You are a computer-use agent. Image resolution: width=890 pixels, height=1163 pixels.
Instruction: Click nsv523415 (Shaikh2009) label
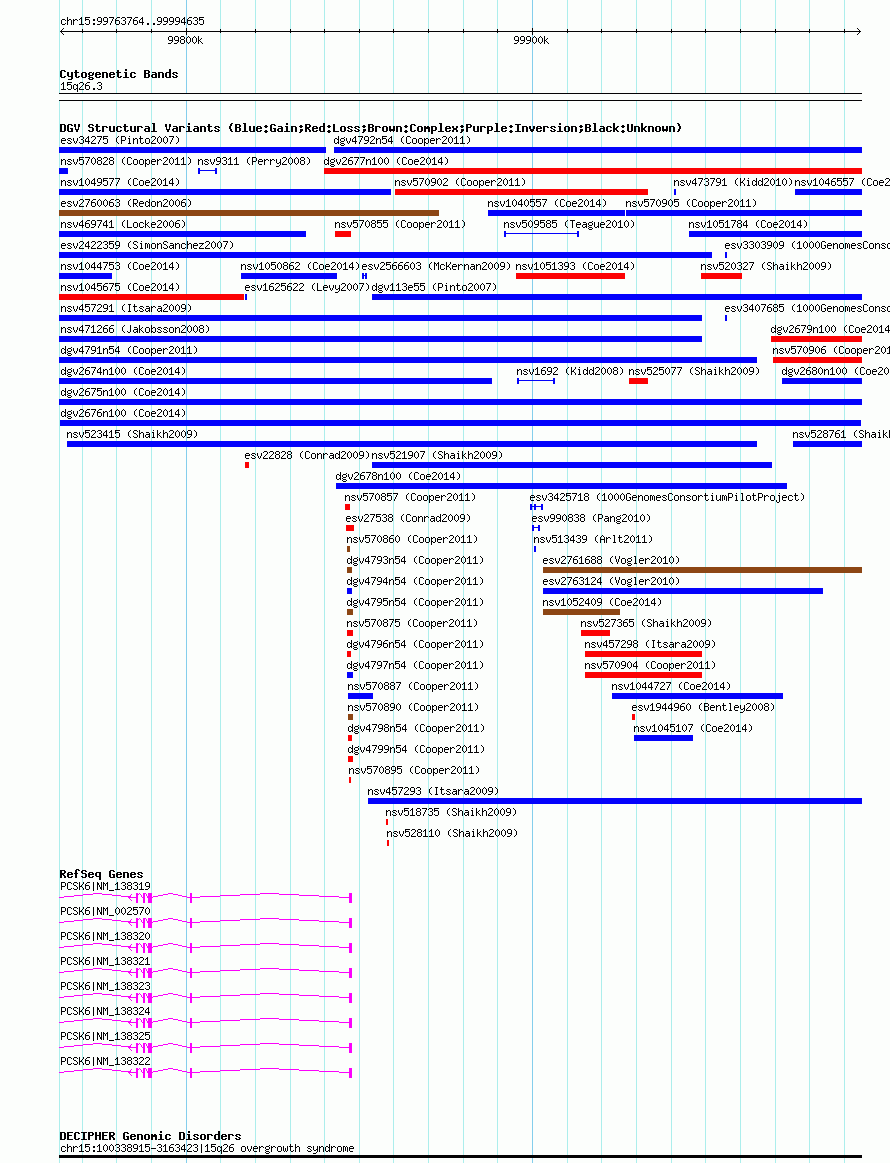pyautogui.click(x=132, y=434)
